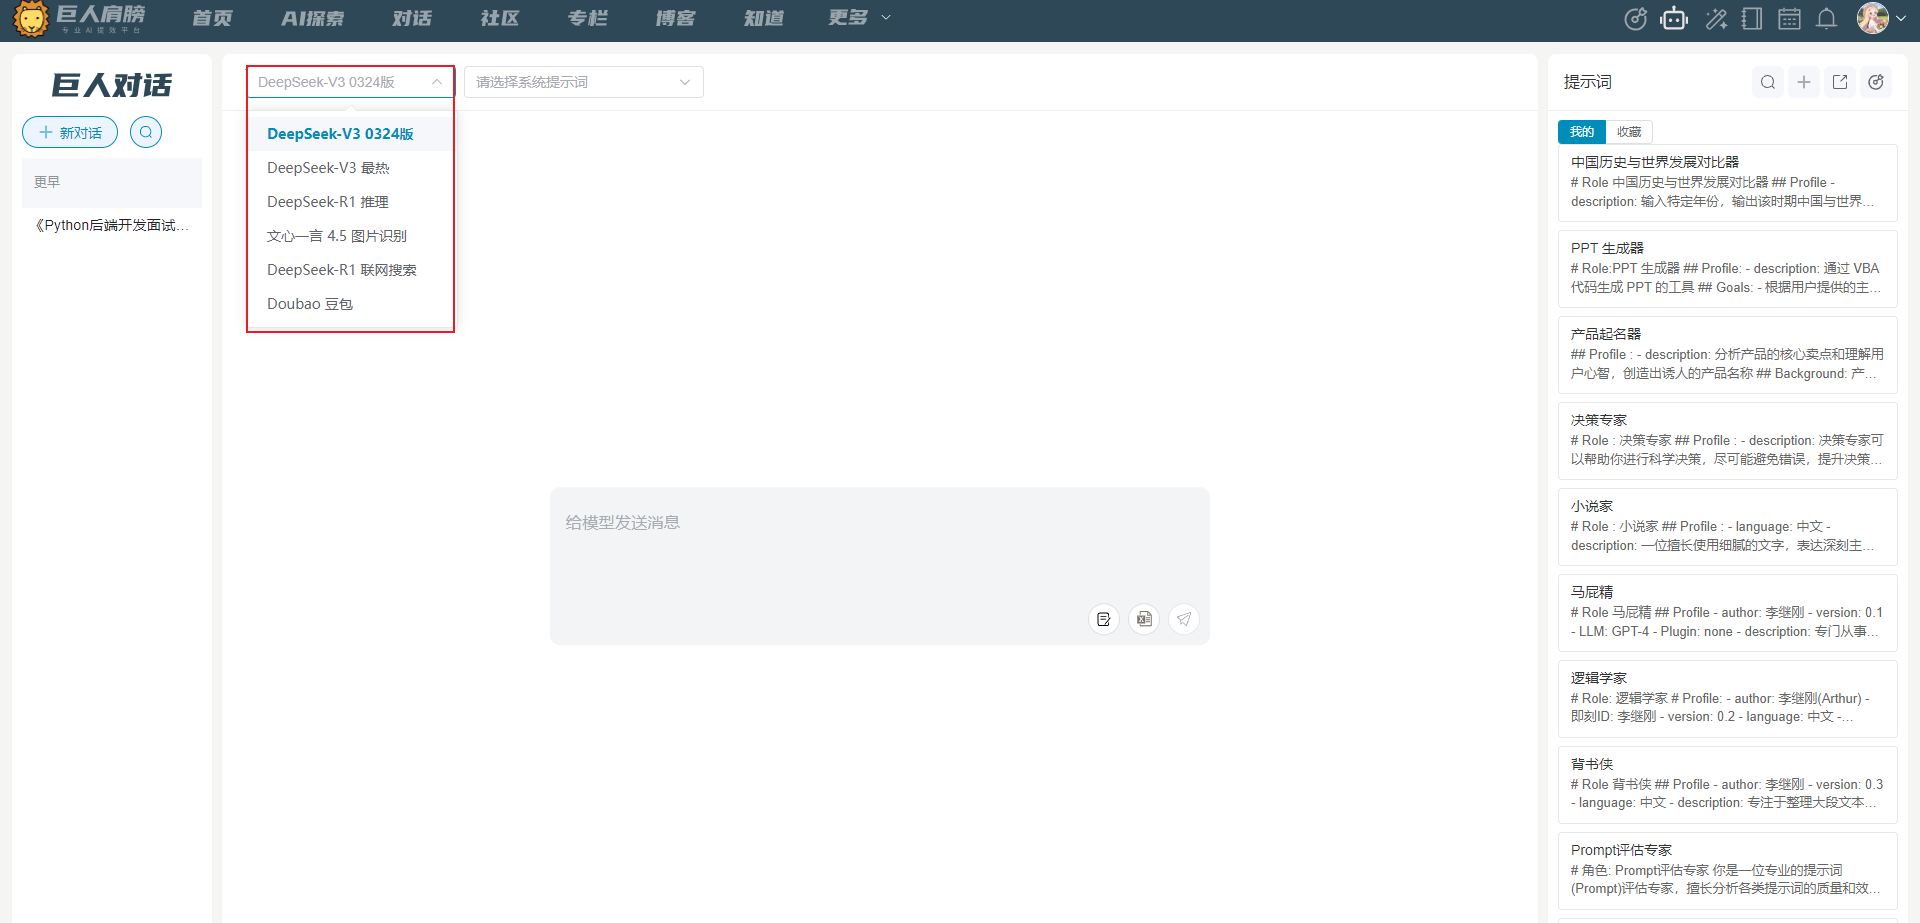Open Prompt评估专家 prompt card
The image size is (1920, 923).
[1728, 871]
